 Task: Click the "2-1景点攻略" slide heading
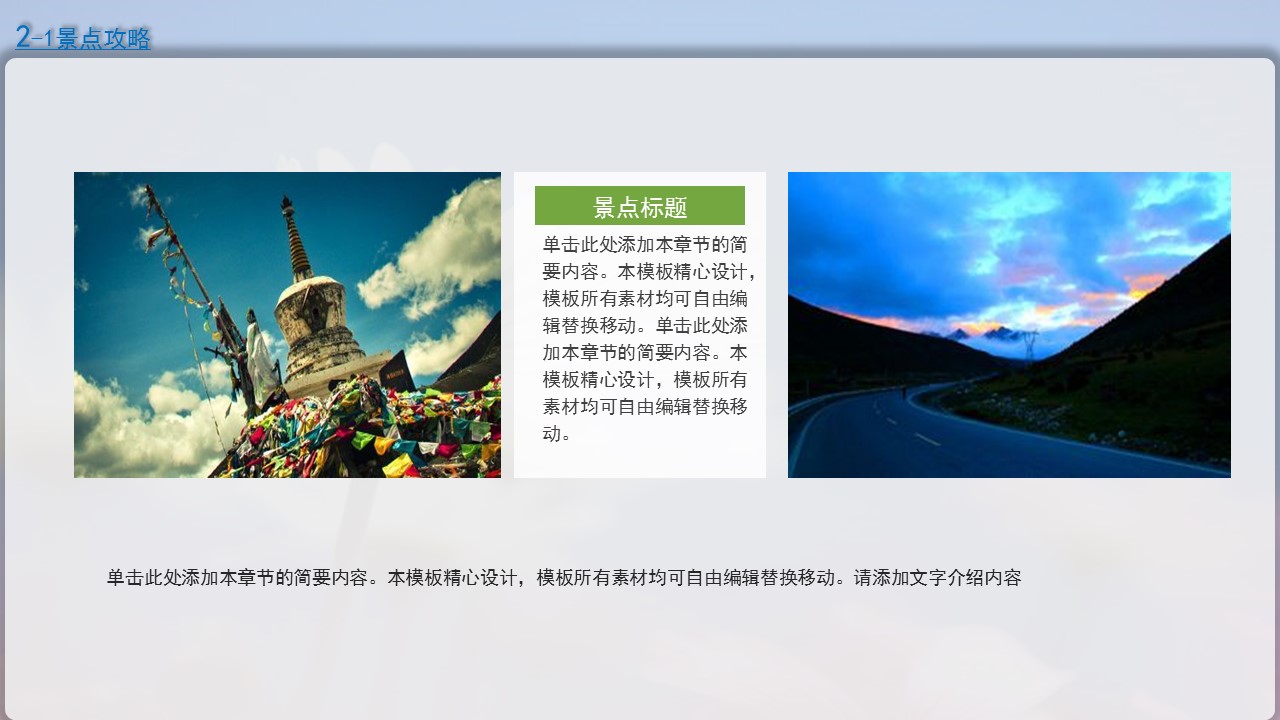[84, 38]
